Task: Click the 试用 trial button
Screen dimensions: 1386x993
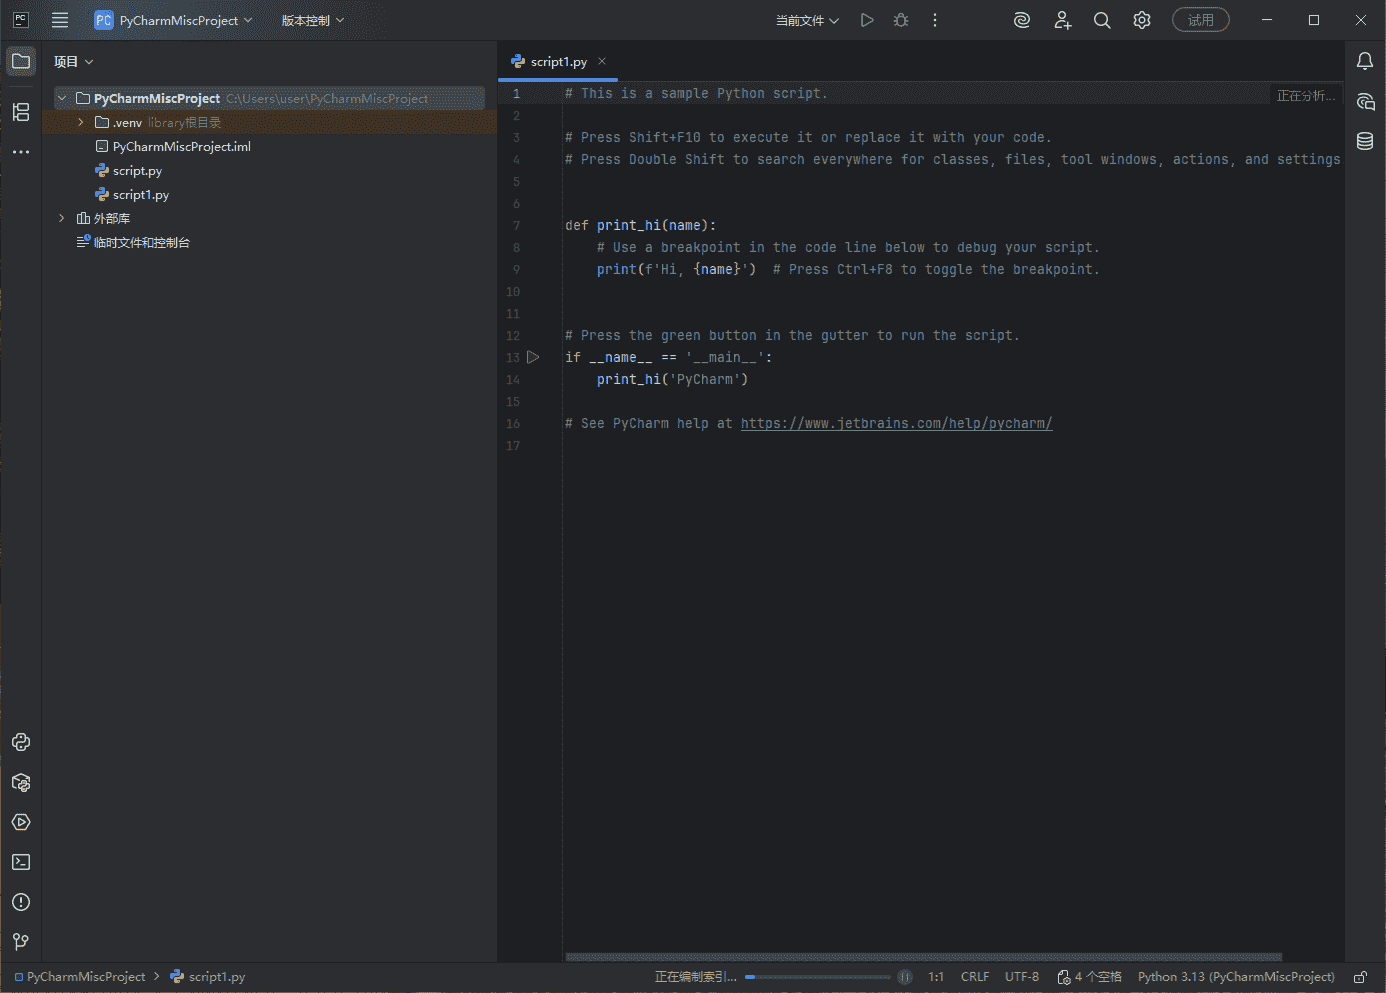Action: coord(1200,20)
